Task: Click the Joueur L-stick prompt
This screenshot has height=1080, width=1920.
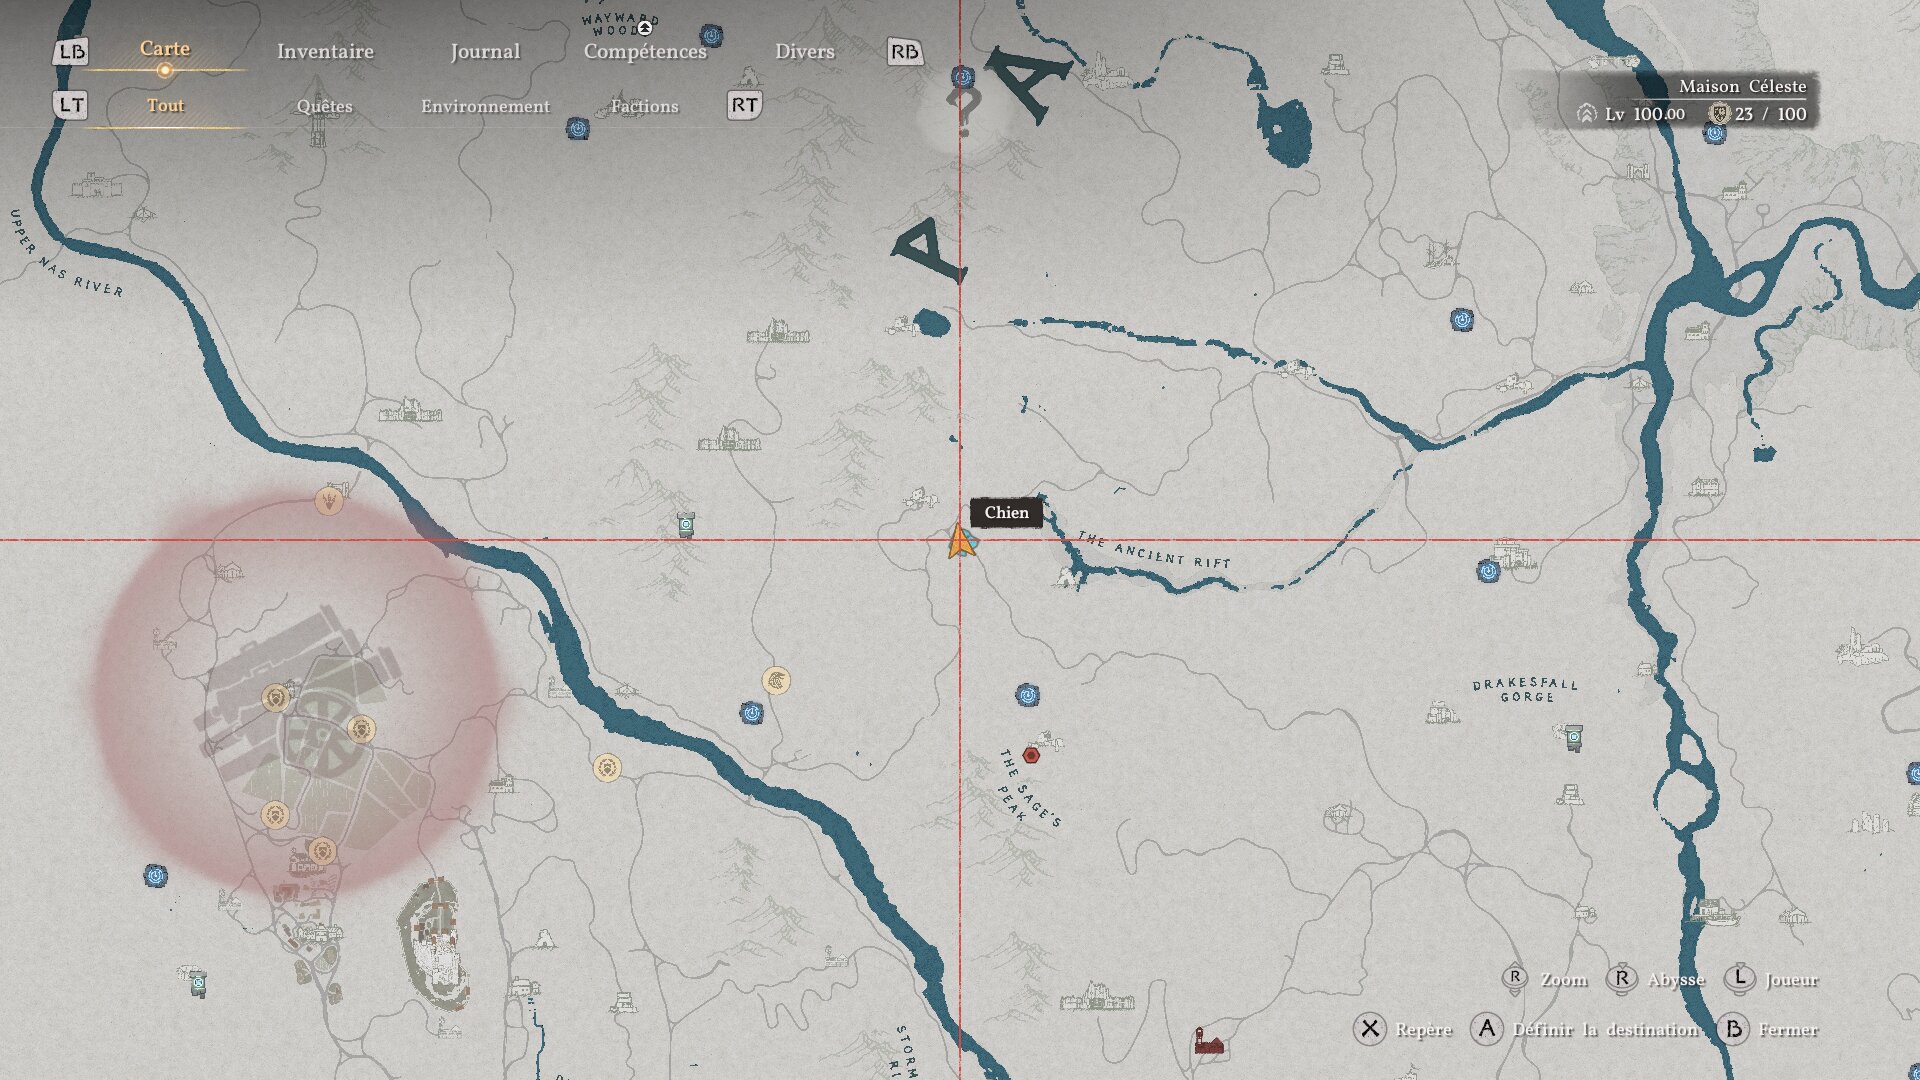Action: [x=1791, y=979]
